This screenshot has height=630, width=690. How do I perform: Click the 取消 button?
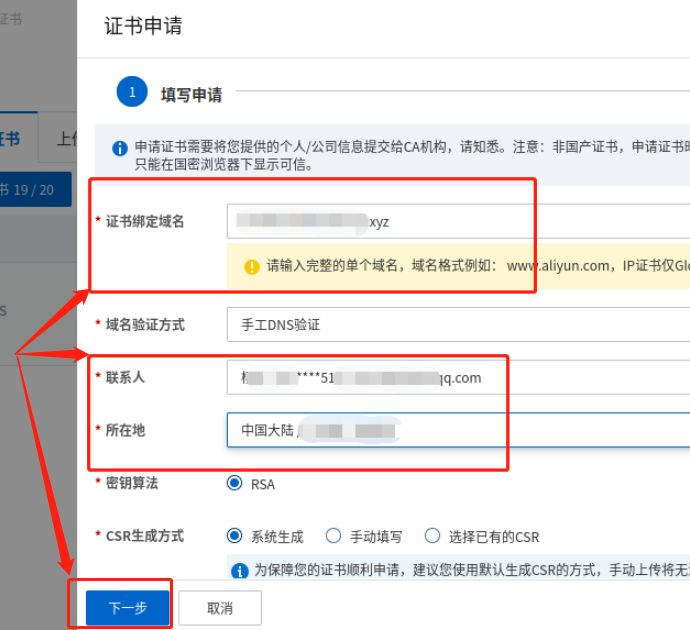[220, 608]
